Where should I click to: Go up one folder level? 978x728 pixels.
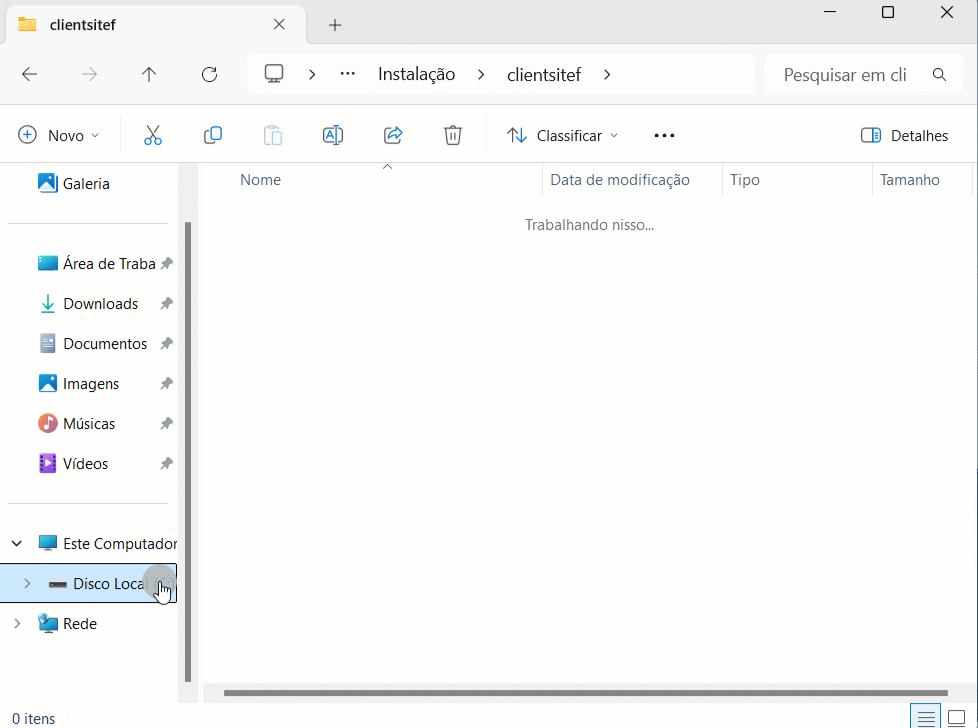(148, 75)
